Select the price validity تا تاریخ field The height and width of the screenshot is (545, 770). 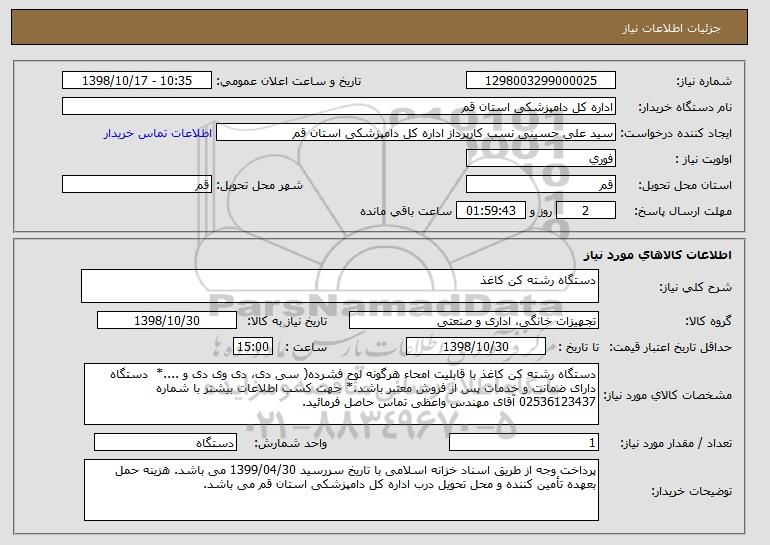(x=476, y=347)
